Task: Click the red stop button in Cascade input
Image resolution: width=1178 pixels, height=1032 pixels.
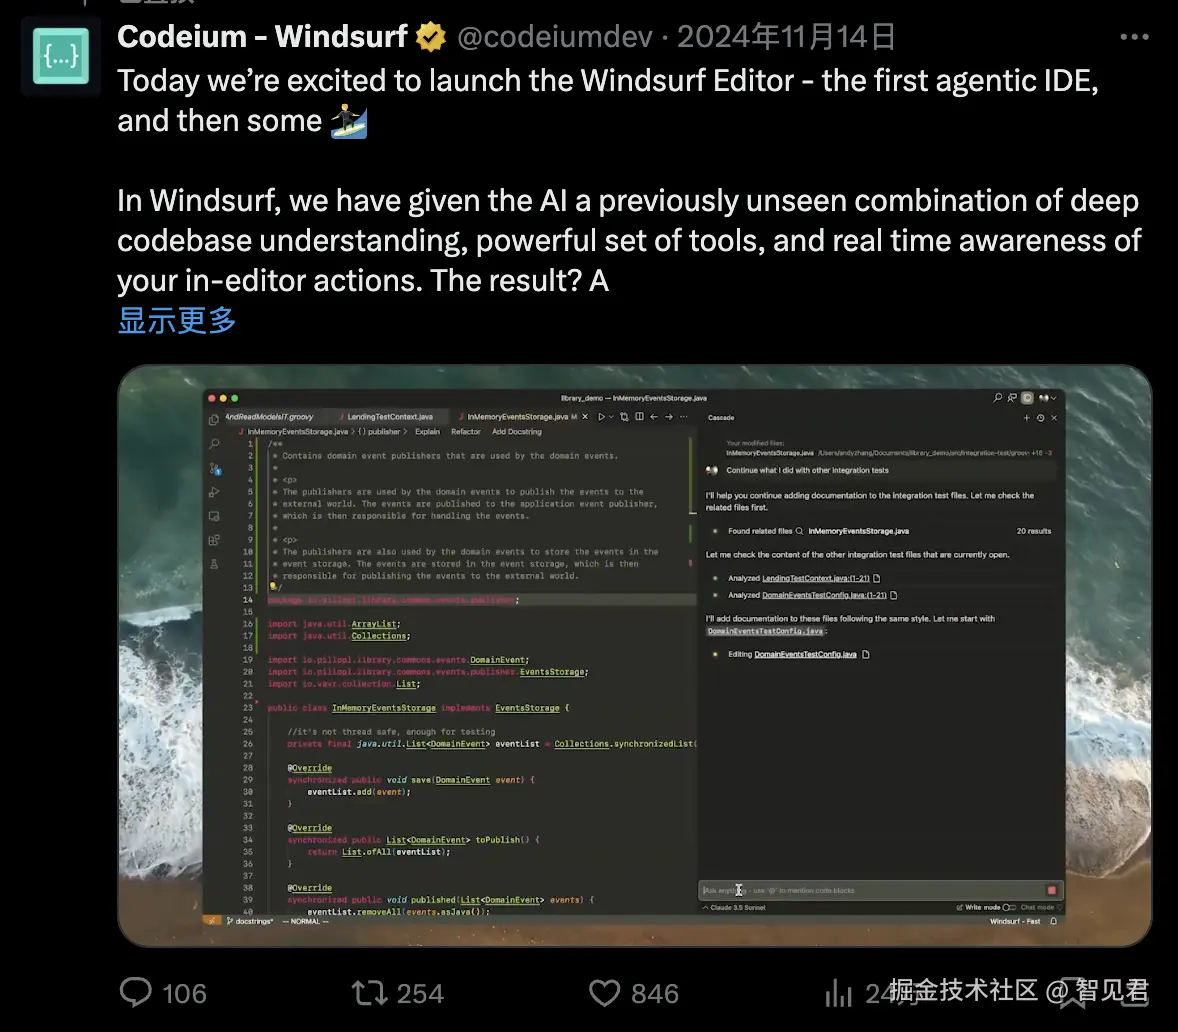Action: coord(1052,890)
